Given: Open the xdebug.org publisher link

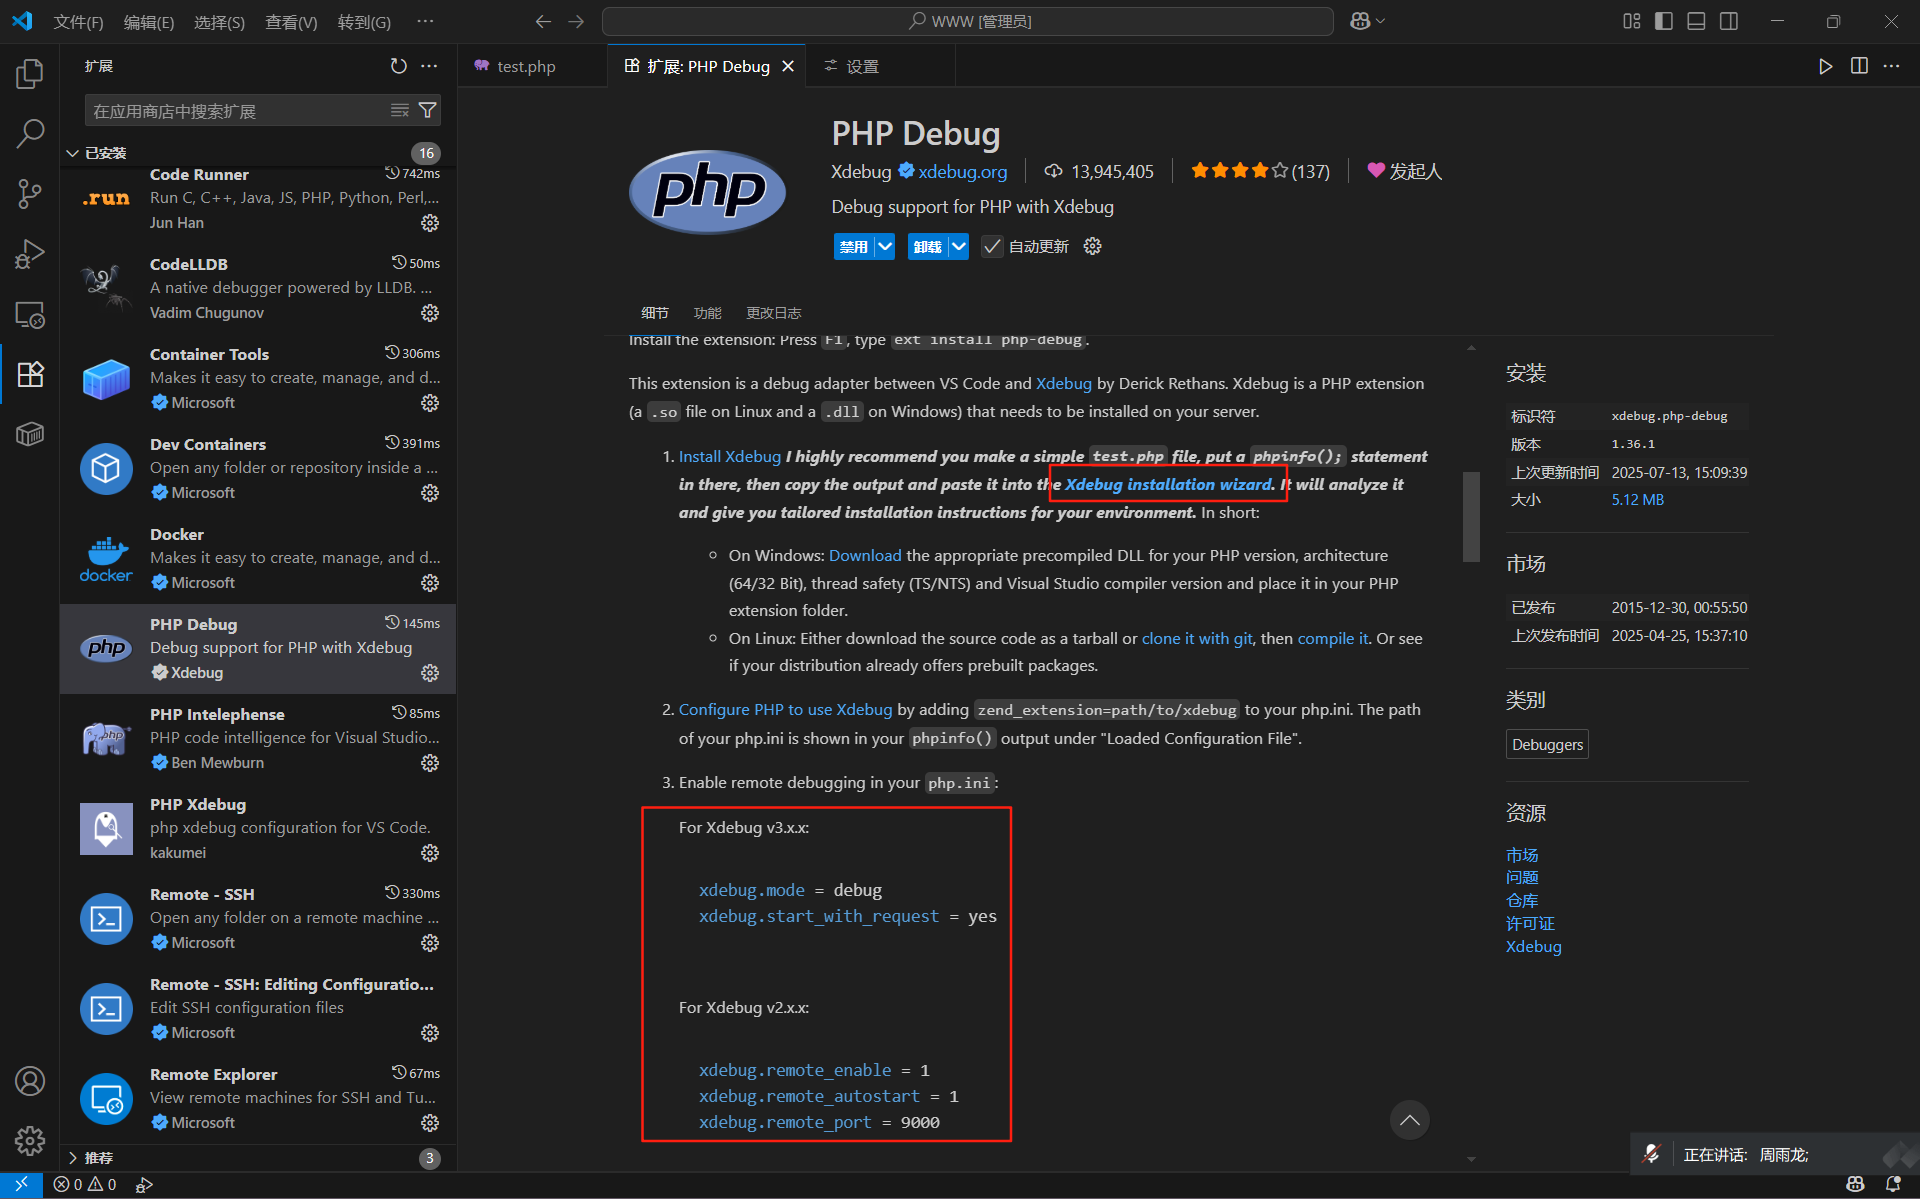Looking at the screenshot, I should point(962,171).
